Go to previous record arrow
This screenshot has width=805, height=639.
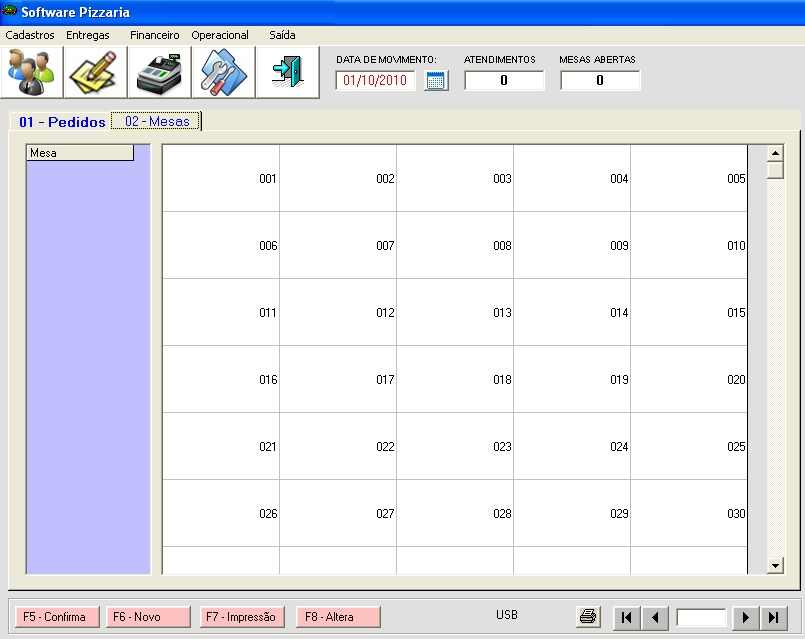654,617
